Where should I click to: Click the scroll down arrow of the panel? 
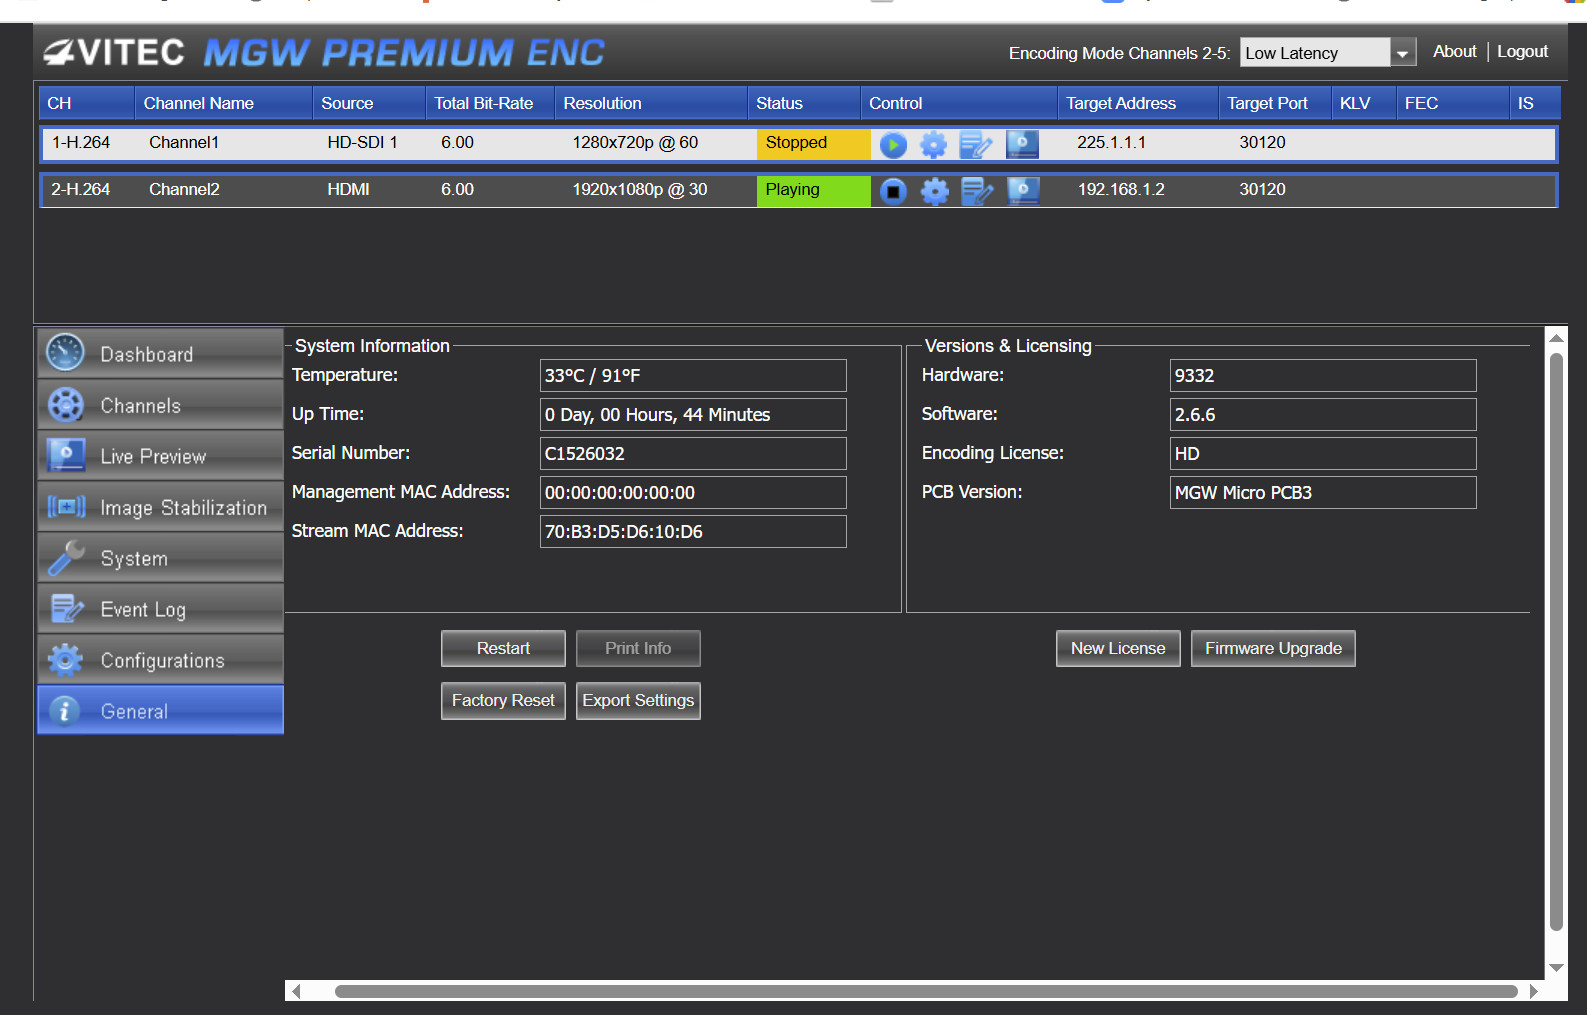pos(1556,967)
